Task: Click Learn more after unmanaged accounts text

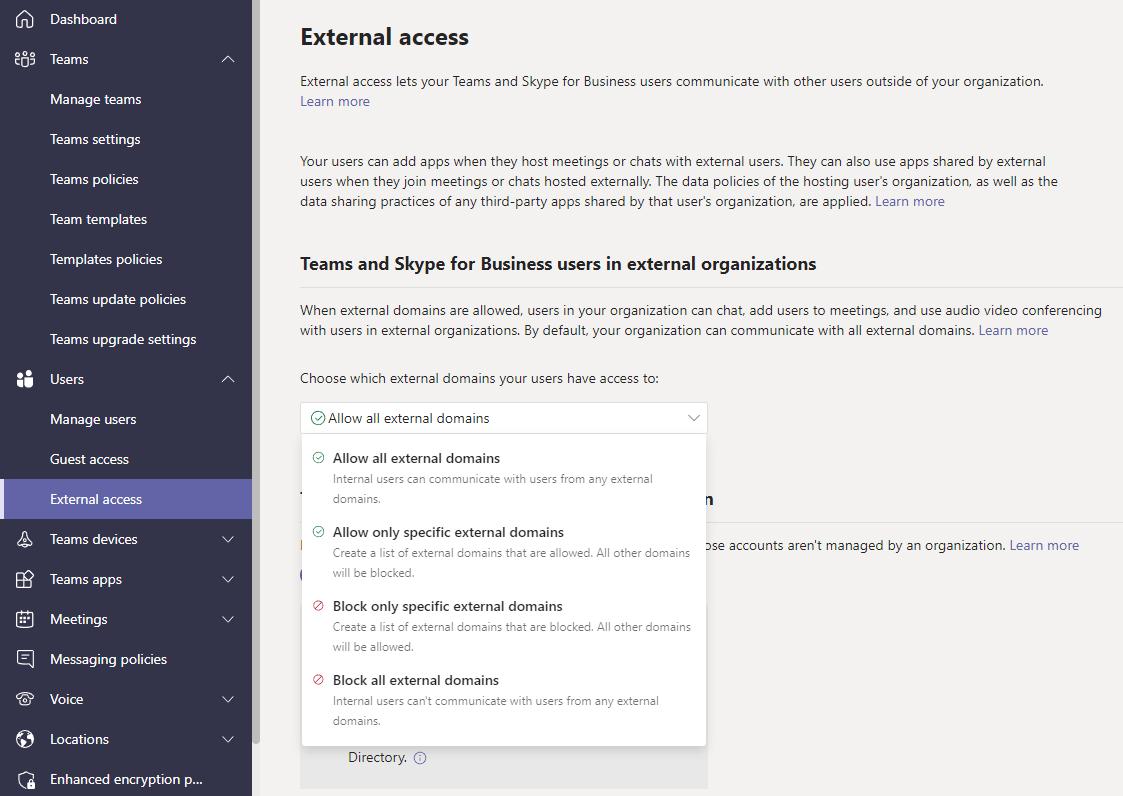Action: coord(1044,545)
